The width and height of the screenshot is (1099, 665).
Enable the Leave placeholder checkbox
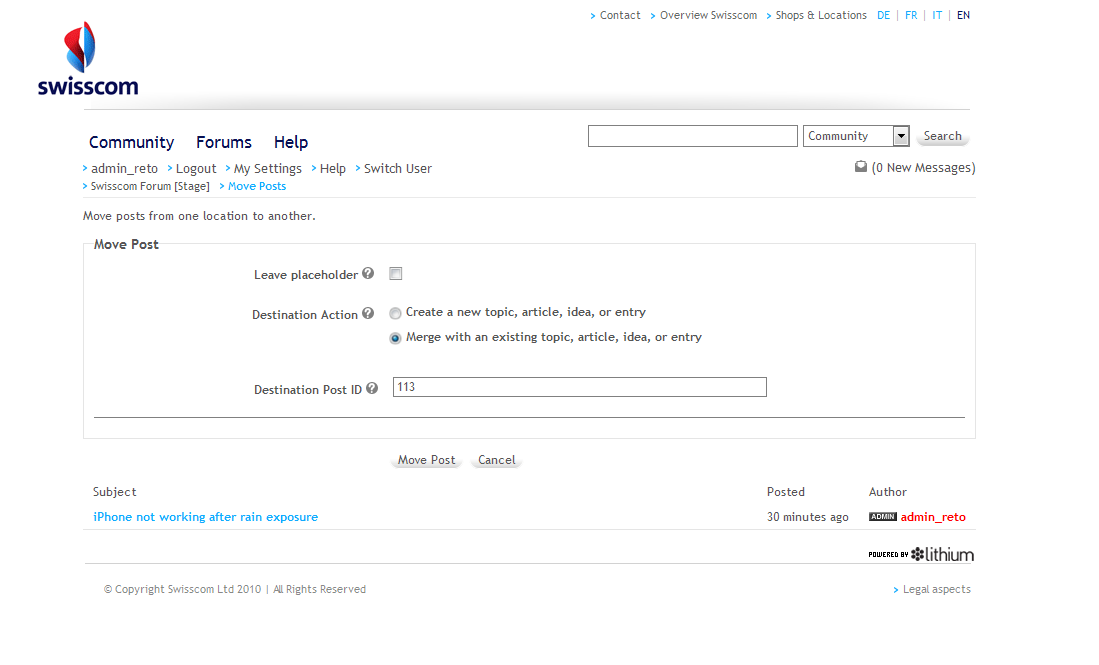(x=396, y=274)
